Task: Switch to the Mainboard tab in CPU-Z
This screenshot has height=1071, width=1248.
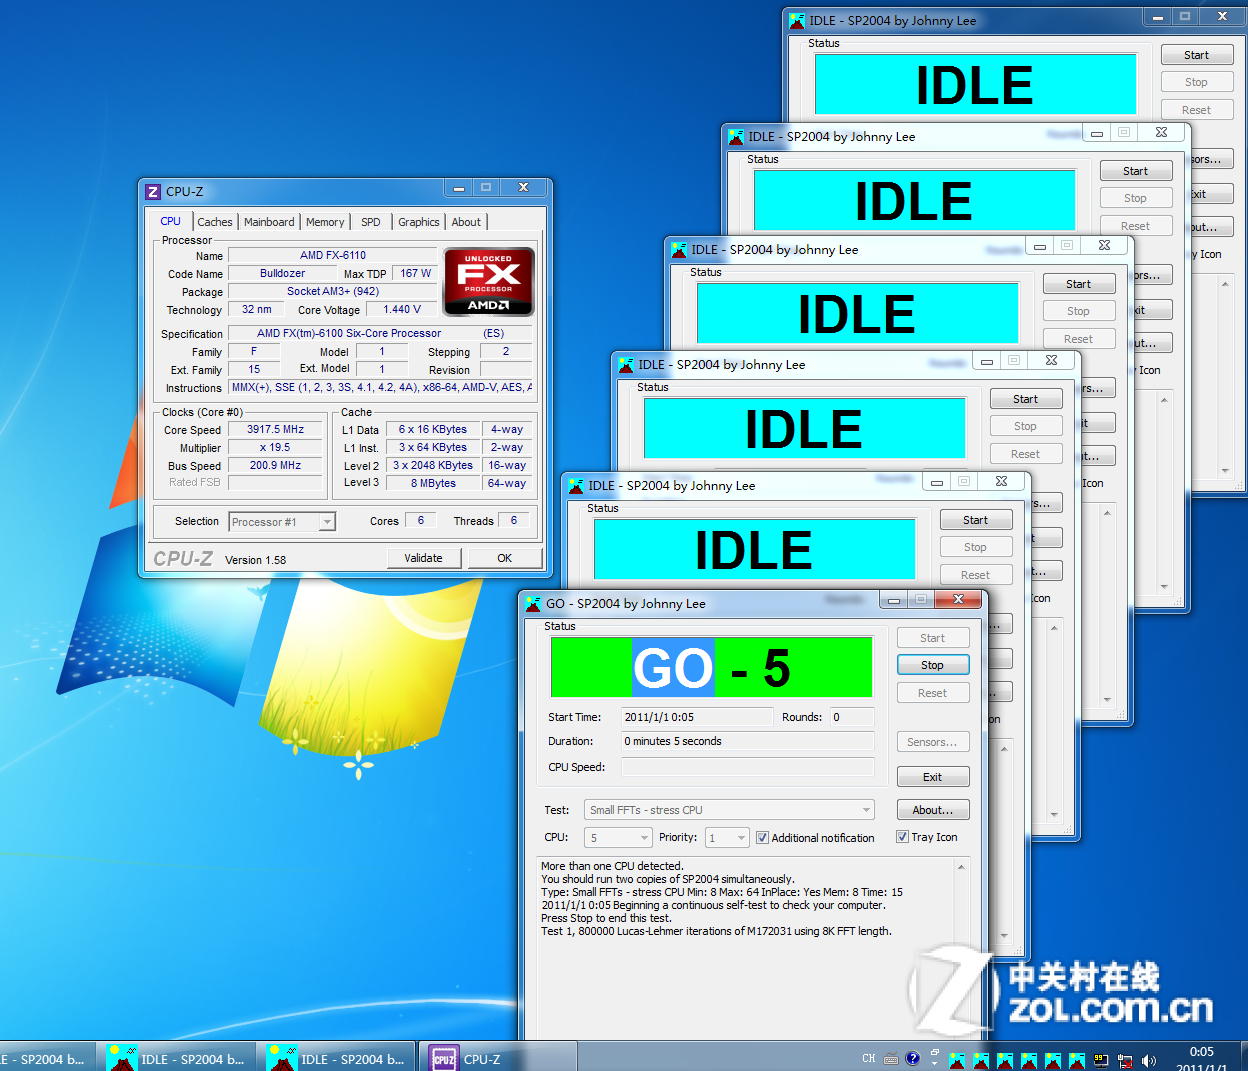Action: point(269,222)
